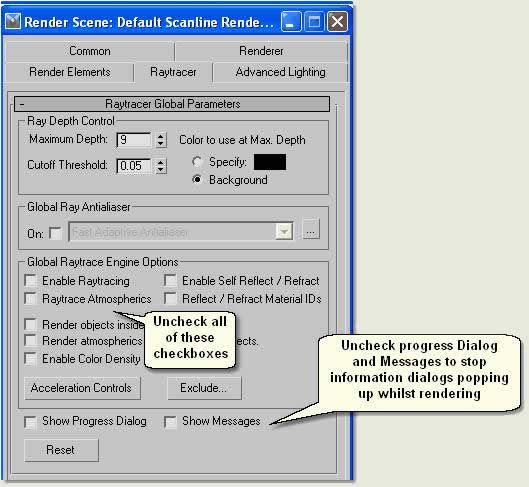Click the Cutoff Threshold input field

click(134, 166)
